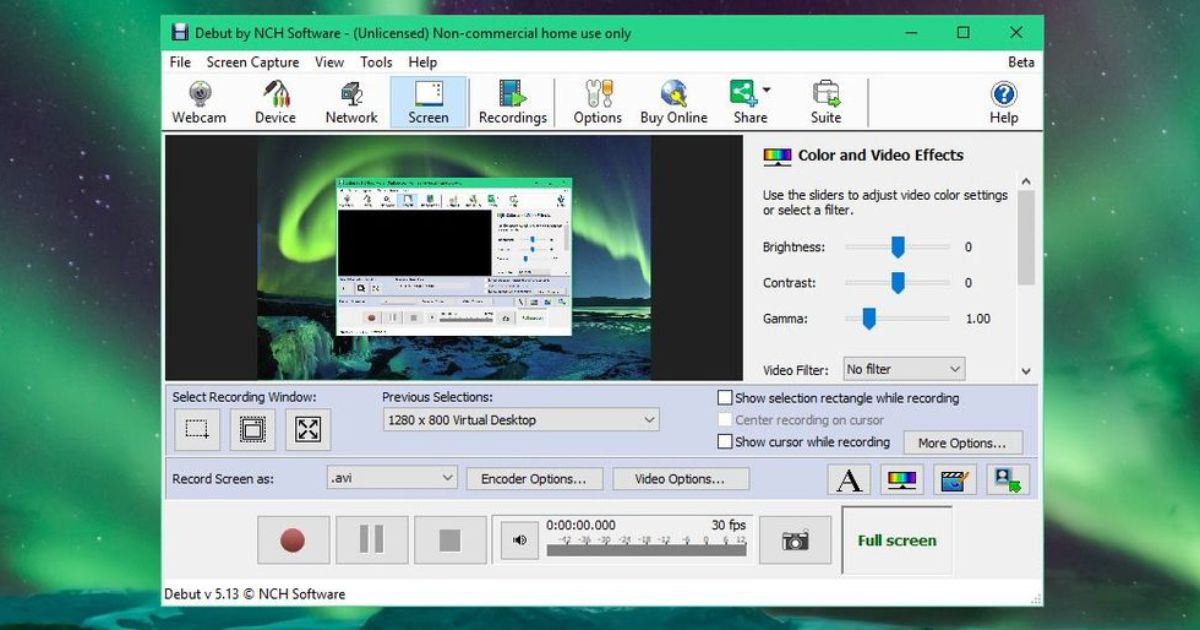The image size is (1200, 630).
Task: Open the text caption overlay tool
Action: point(848,479)
